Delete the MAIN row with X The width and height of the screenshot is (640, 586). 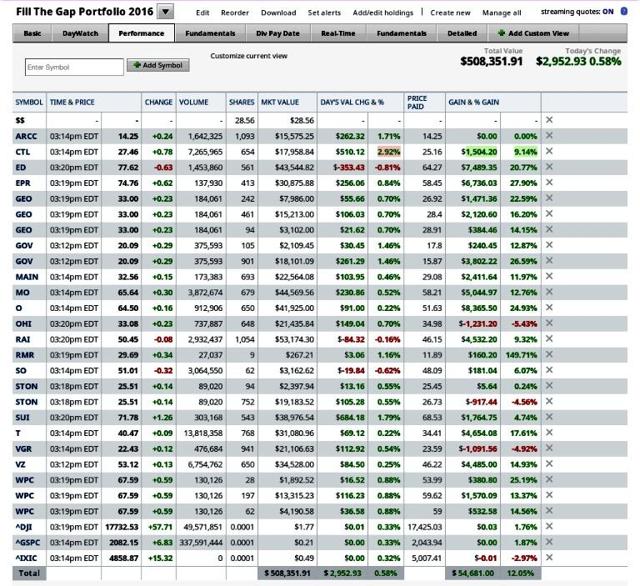tap(549, 276)
